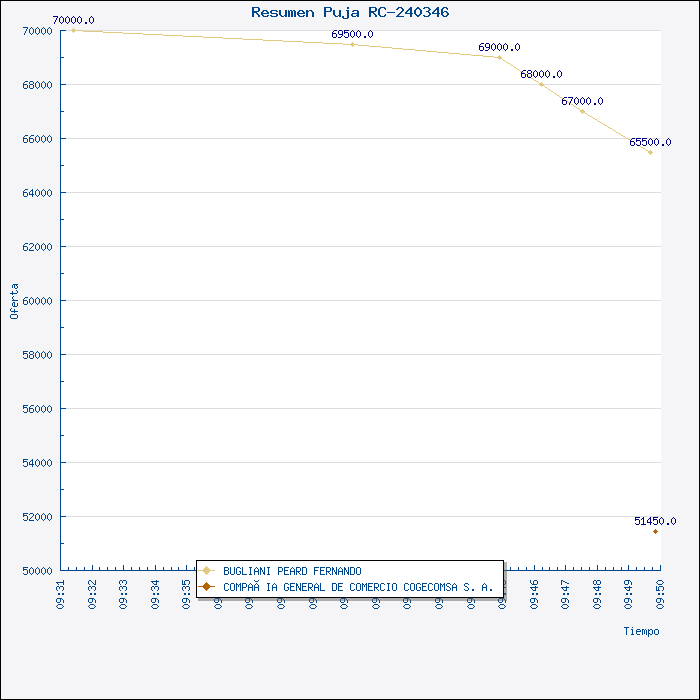Click the 69500.0 data point label
Image resolution: width=700 pixels, height=700 pixels.
pos(352,34)
